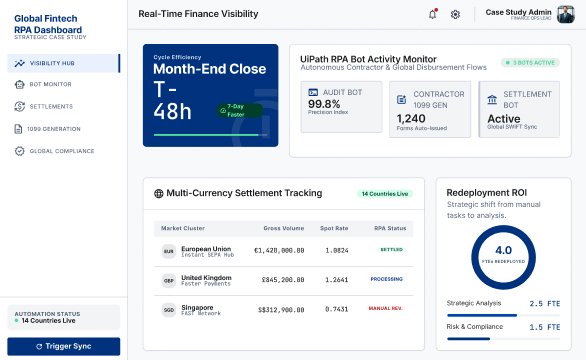Click the Spot Rate column header
The image size is (586, 360).
tap(334, 228)
